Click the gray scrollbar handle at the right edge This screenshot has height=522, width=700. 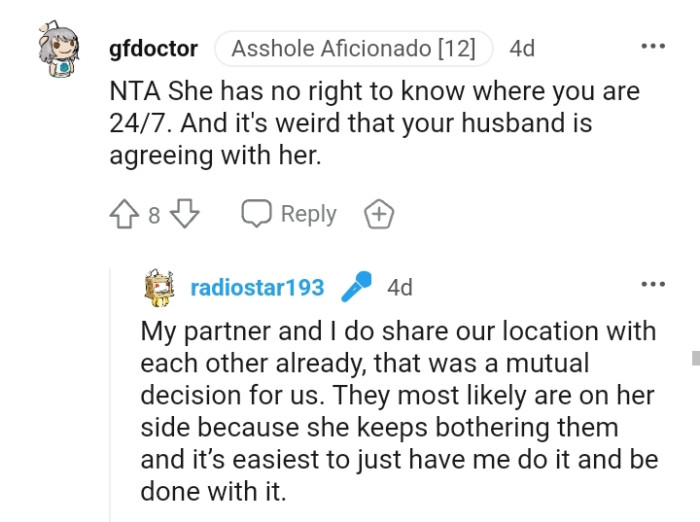[696, 358]
